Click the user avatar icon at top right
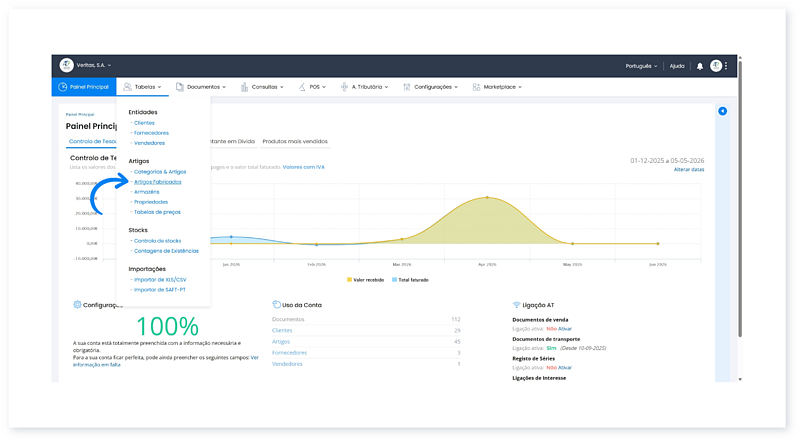The width and height of the screenshot is (800, 442). [716, 66]
